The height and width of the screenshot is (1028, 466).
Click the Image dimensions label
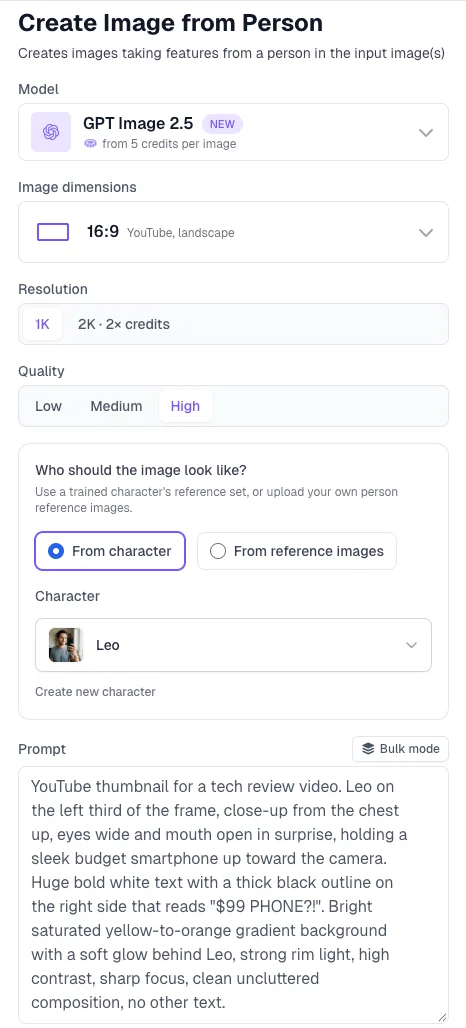point(77,187)
